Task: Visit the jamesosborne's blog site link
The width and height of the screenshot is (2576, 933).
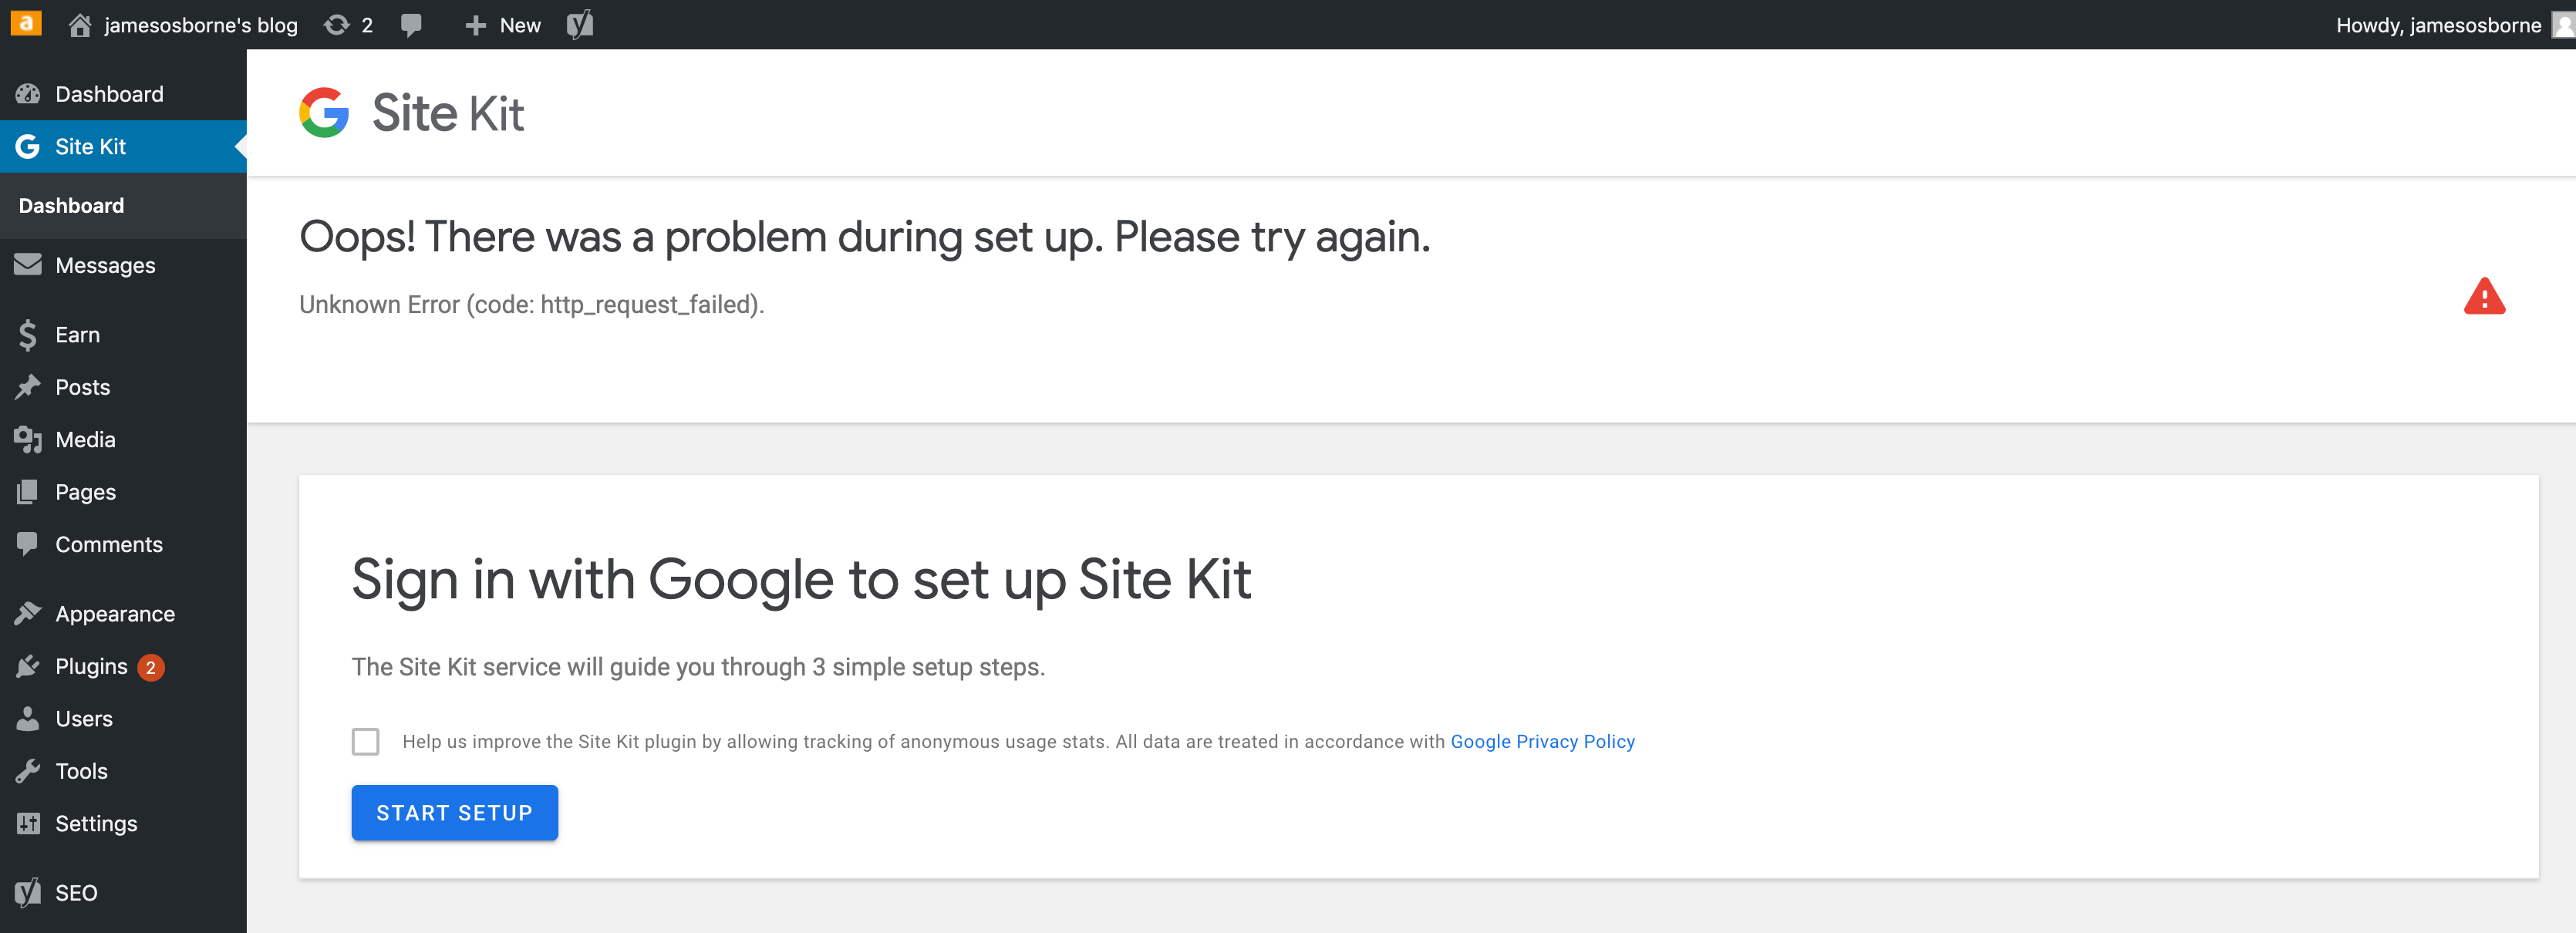Action: (201, 25)
